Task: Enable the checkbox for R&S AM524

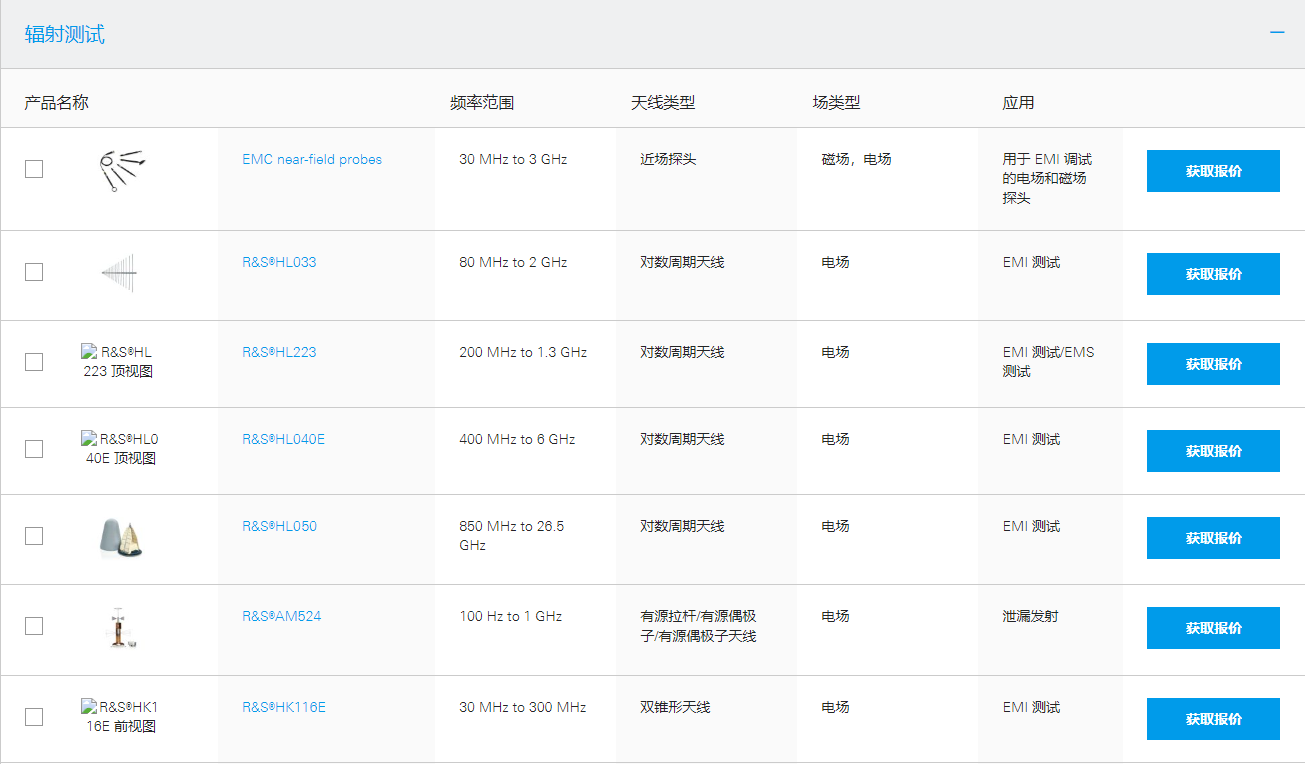Action: point(34,626)
